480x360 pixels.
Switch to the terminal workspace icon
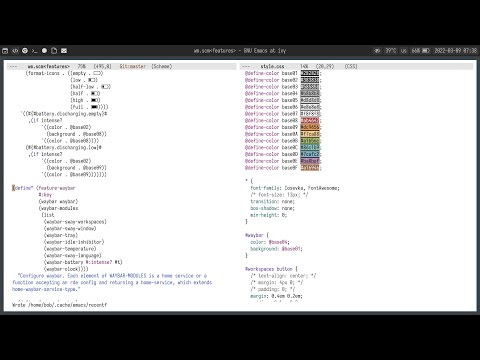34,51
